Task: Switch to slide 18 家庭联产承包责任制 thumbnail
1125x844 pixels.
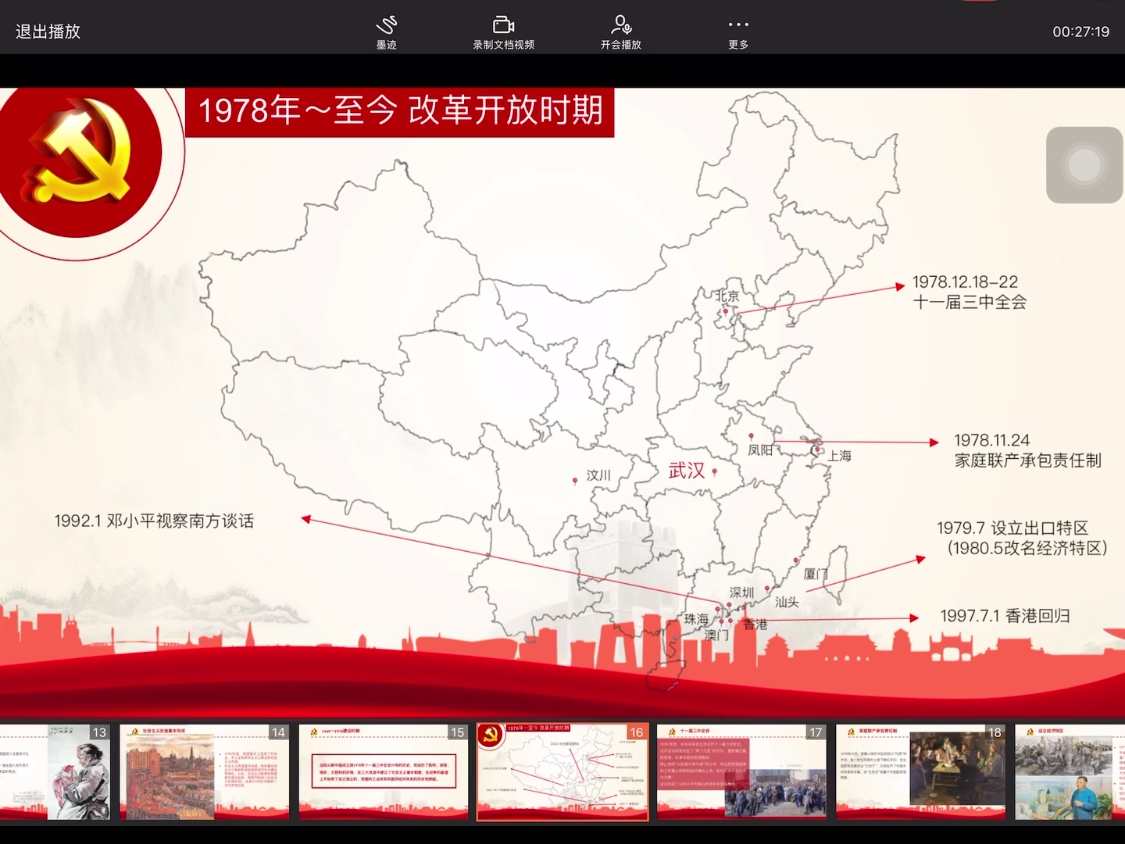Action: [x=920, y=771]
